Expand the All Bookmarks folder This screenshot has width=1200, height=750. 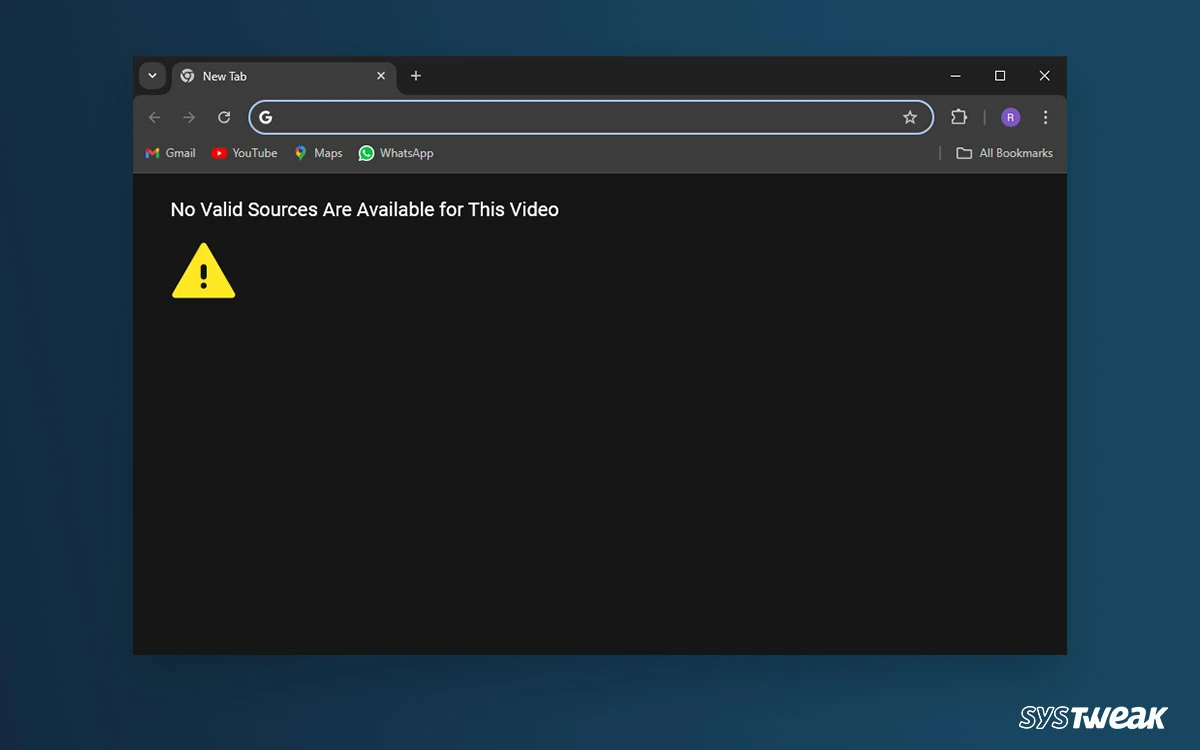point(1005,153)
